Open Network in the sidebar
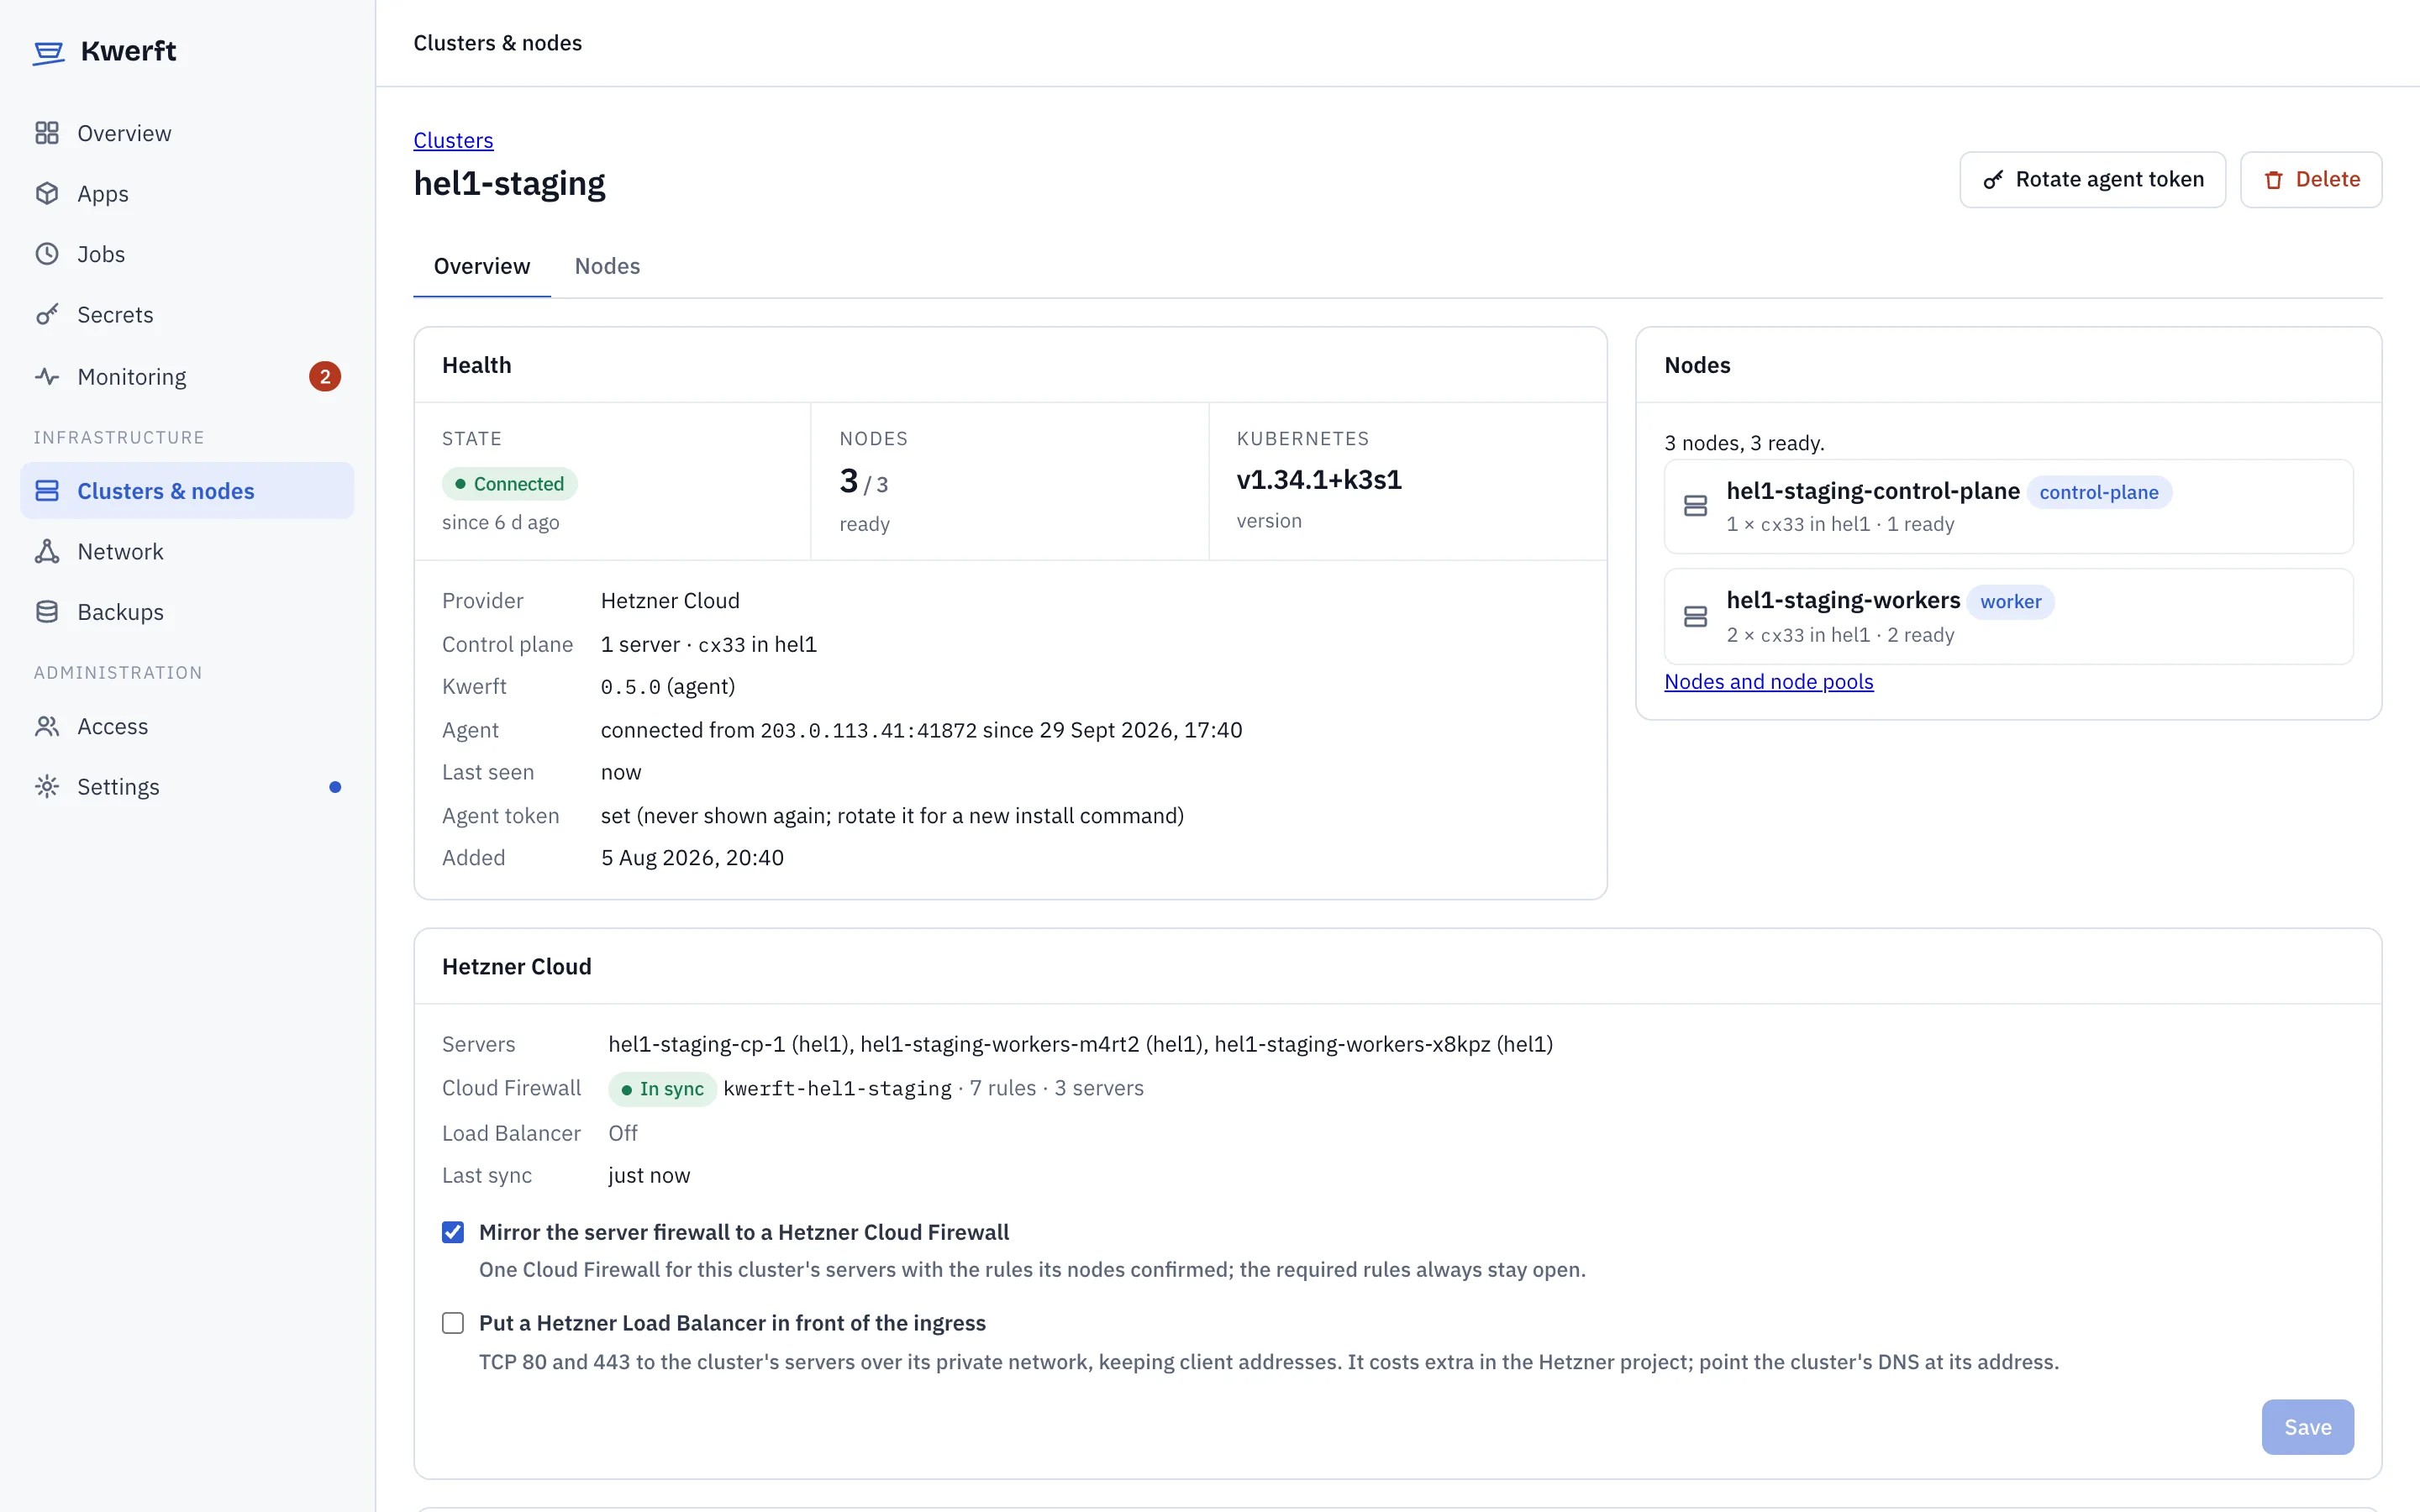This screenshot has height=1512, width=2420. [x=187, y=552]
